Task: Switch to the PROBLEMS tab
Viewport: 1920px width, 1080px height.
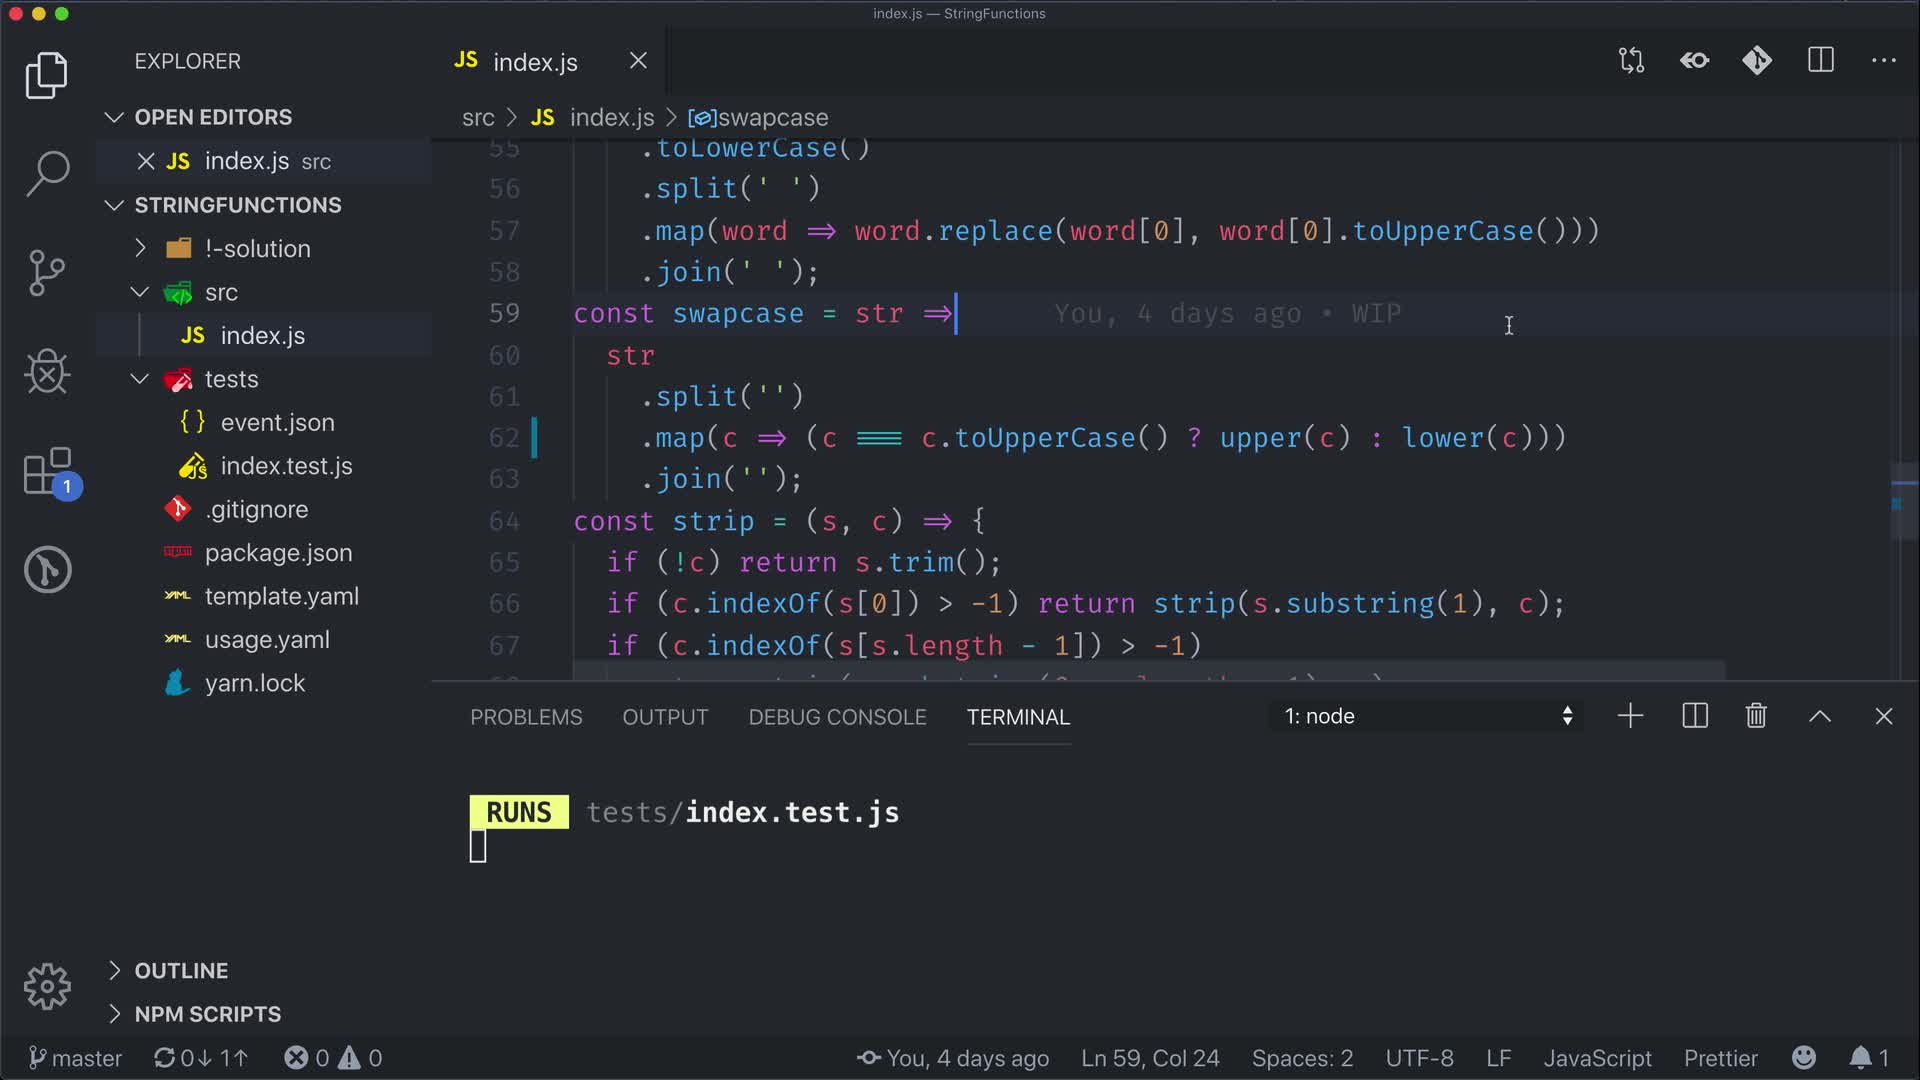Action: pos(526,717)
